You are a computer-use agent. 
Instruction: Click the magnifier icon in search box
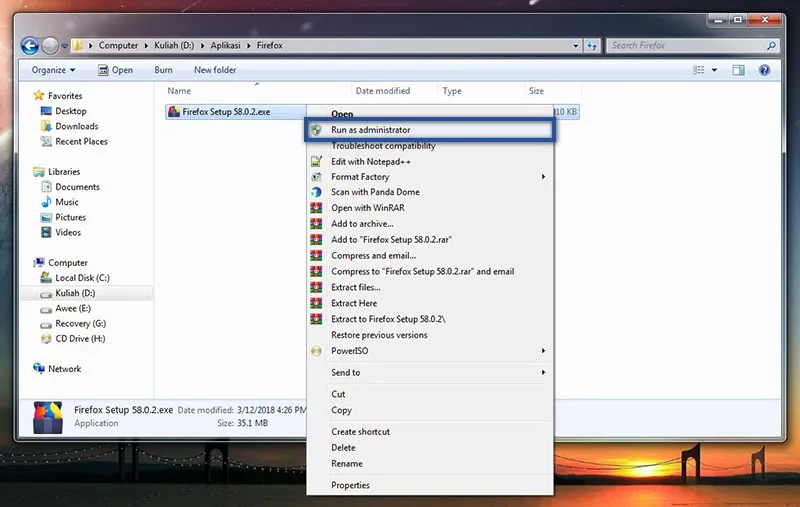(x=771, y=45)
